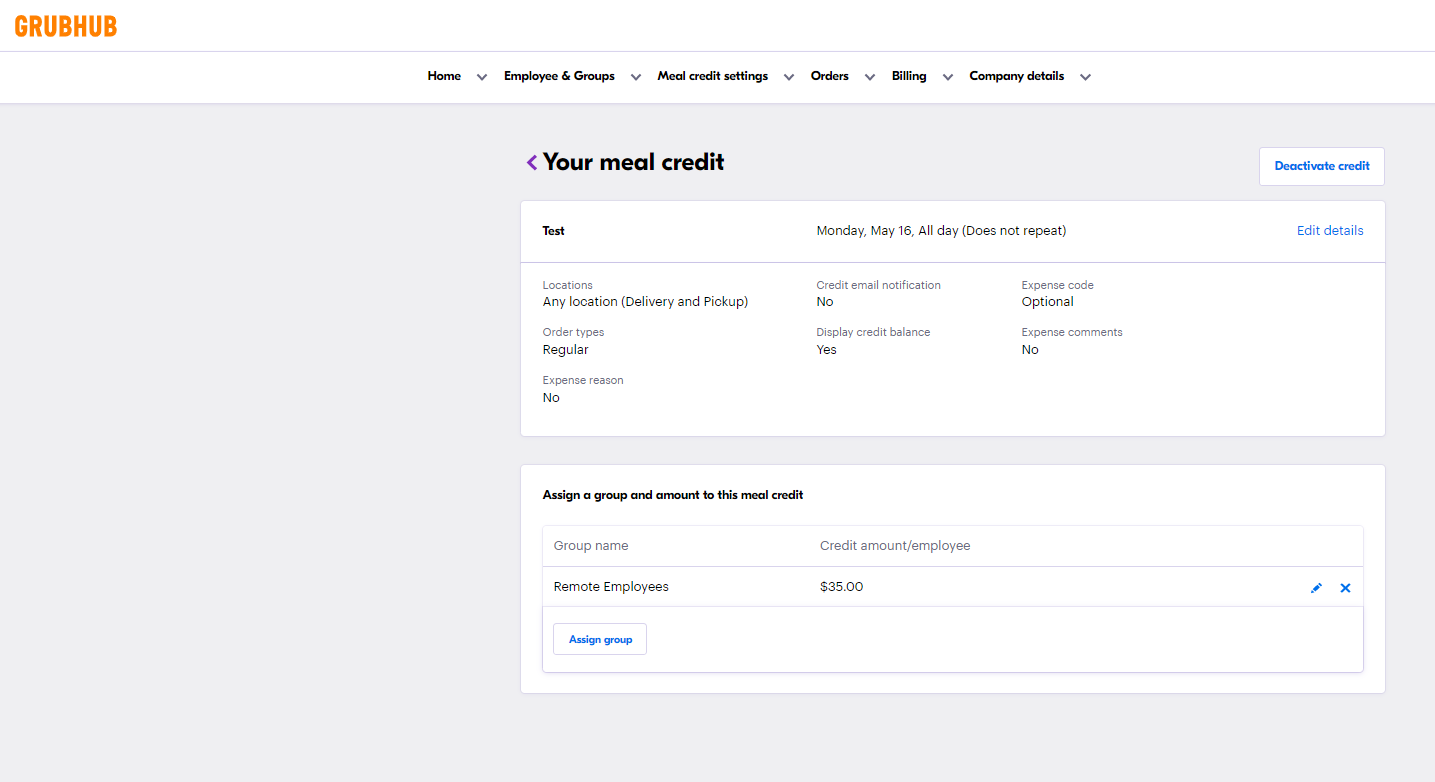Edit Remote Employees credit with pencil icon

coord(1316,588)
